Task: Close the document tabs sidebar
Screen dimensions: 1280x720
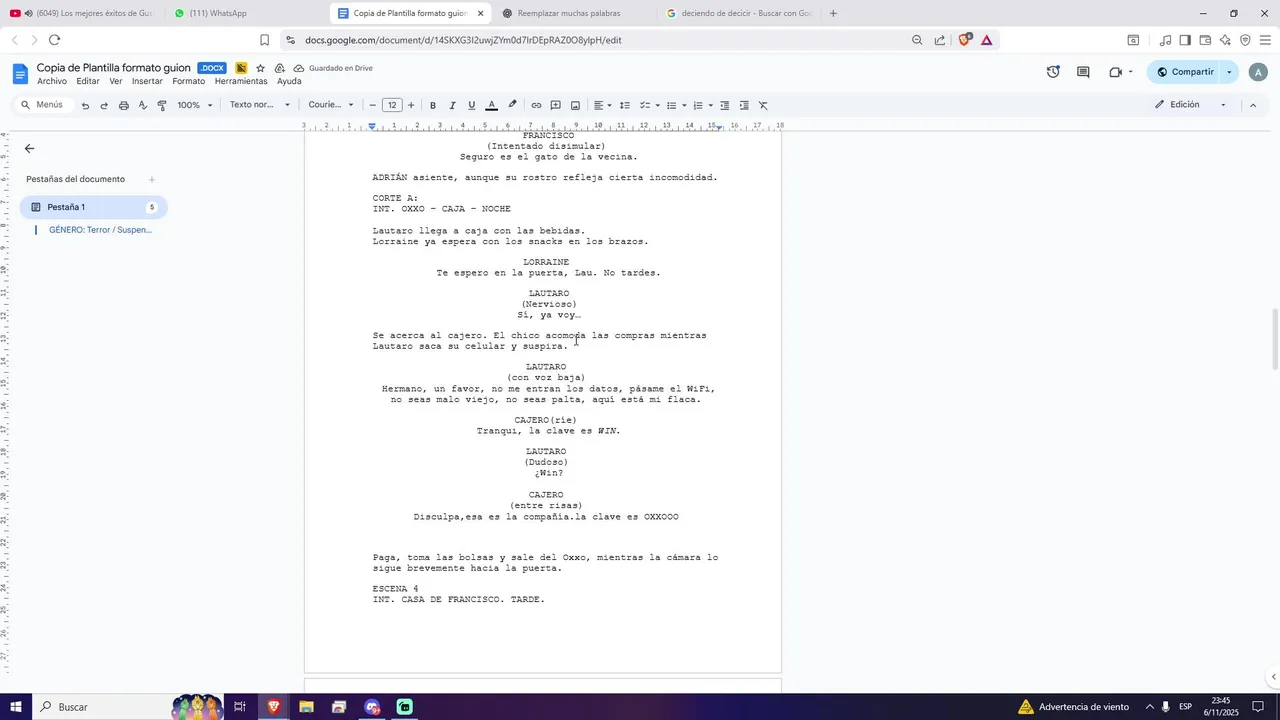Action: tap(29, 148)
